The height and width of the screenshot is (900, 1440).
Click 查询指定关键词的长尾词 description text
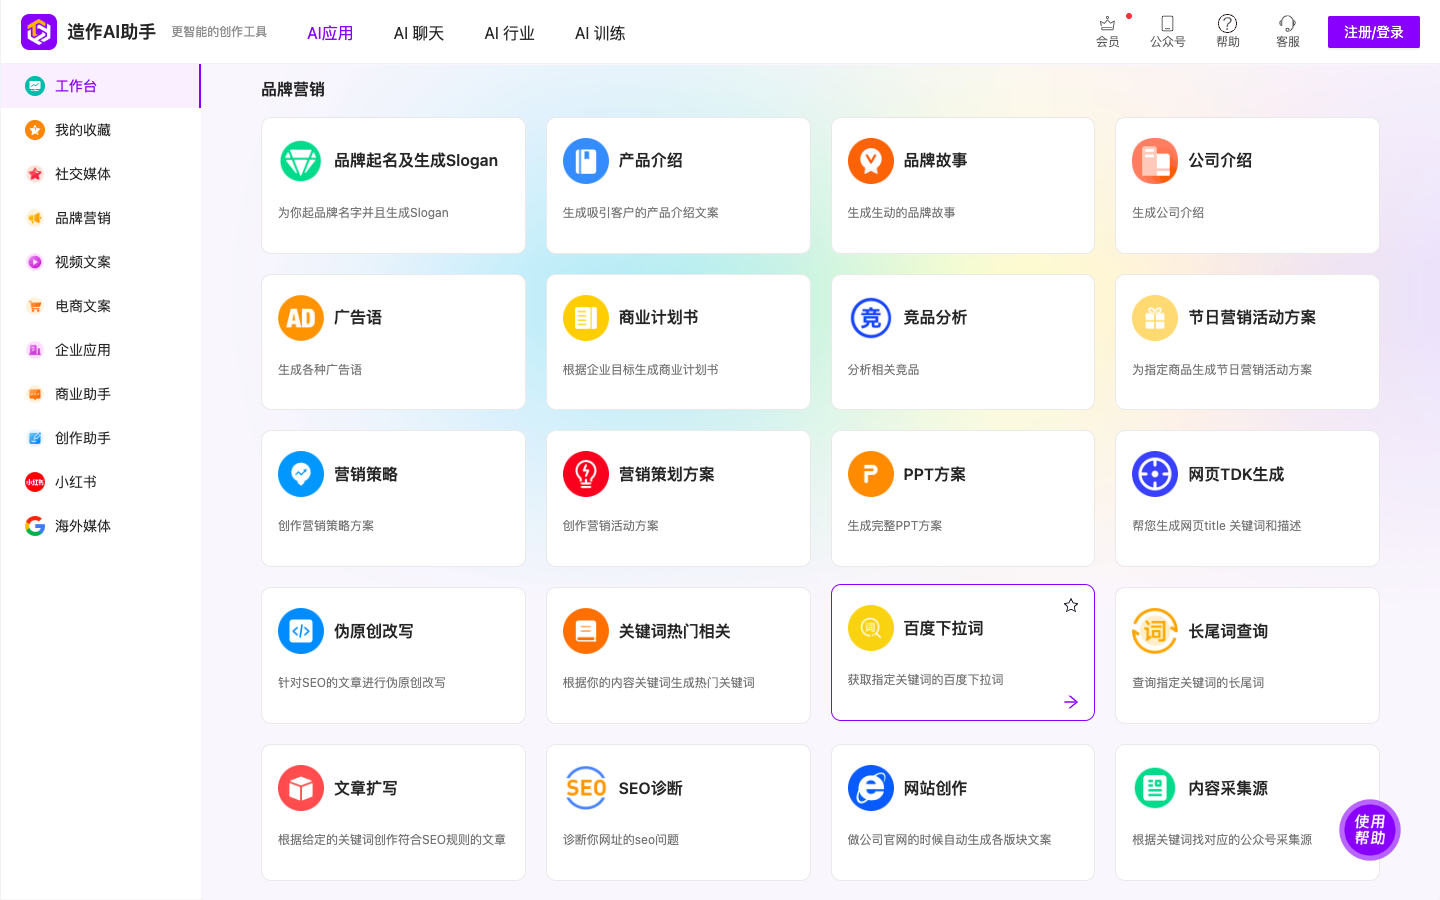point(1198,683)
